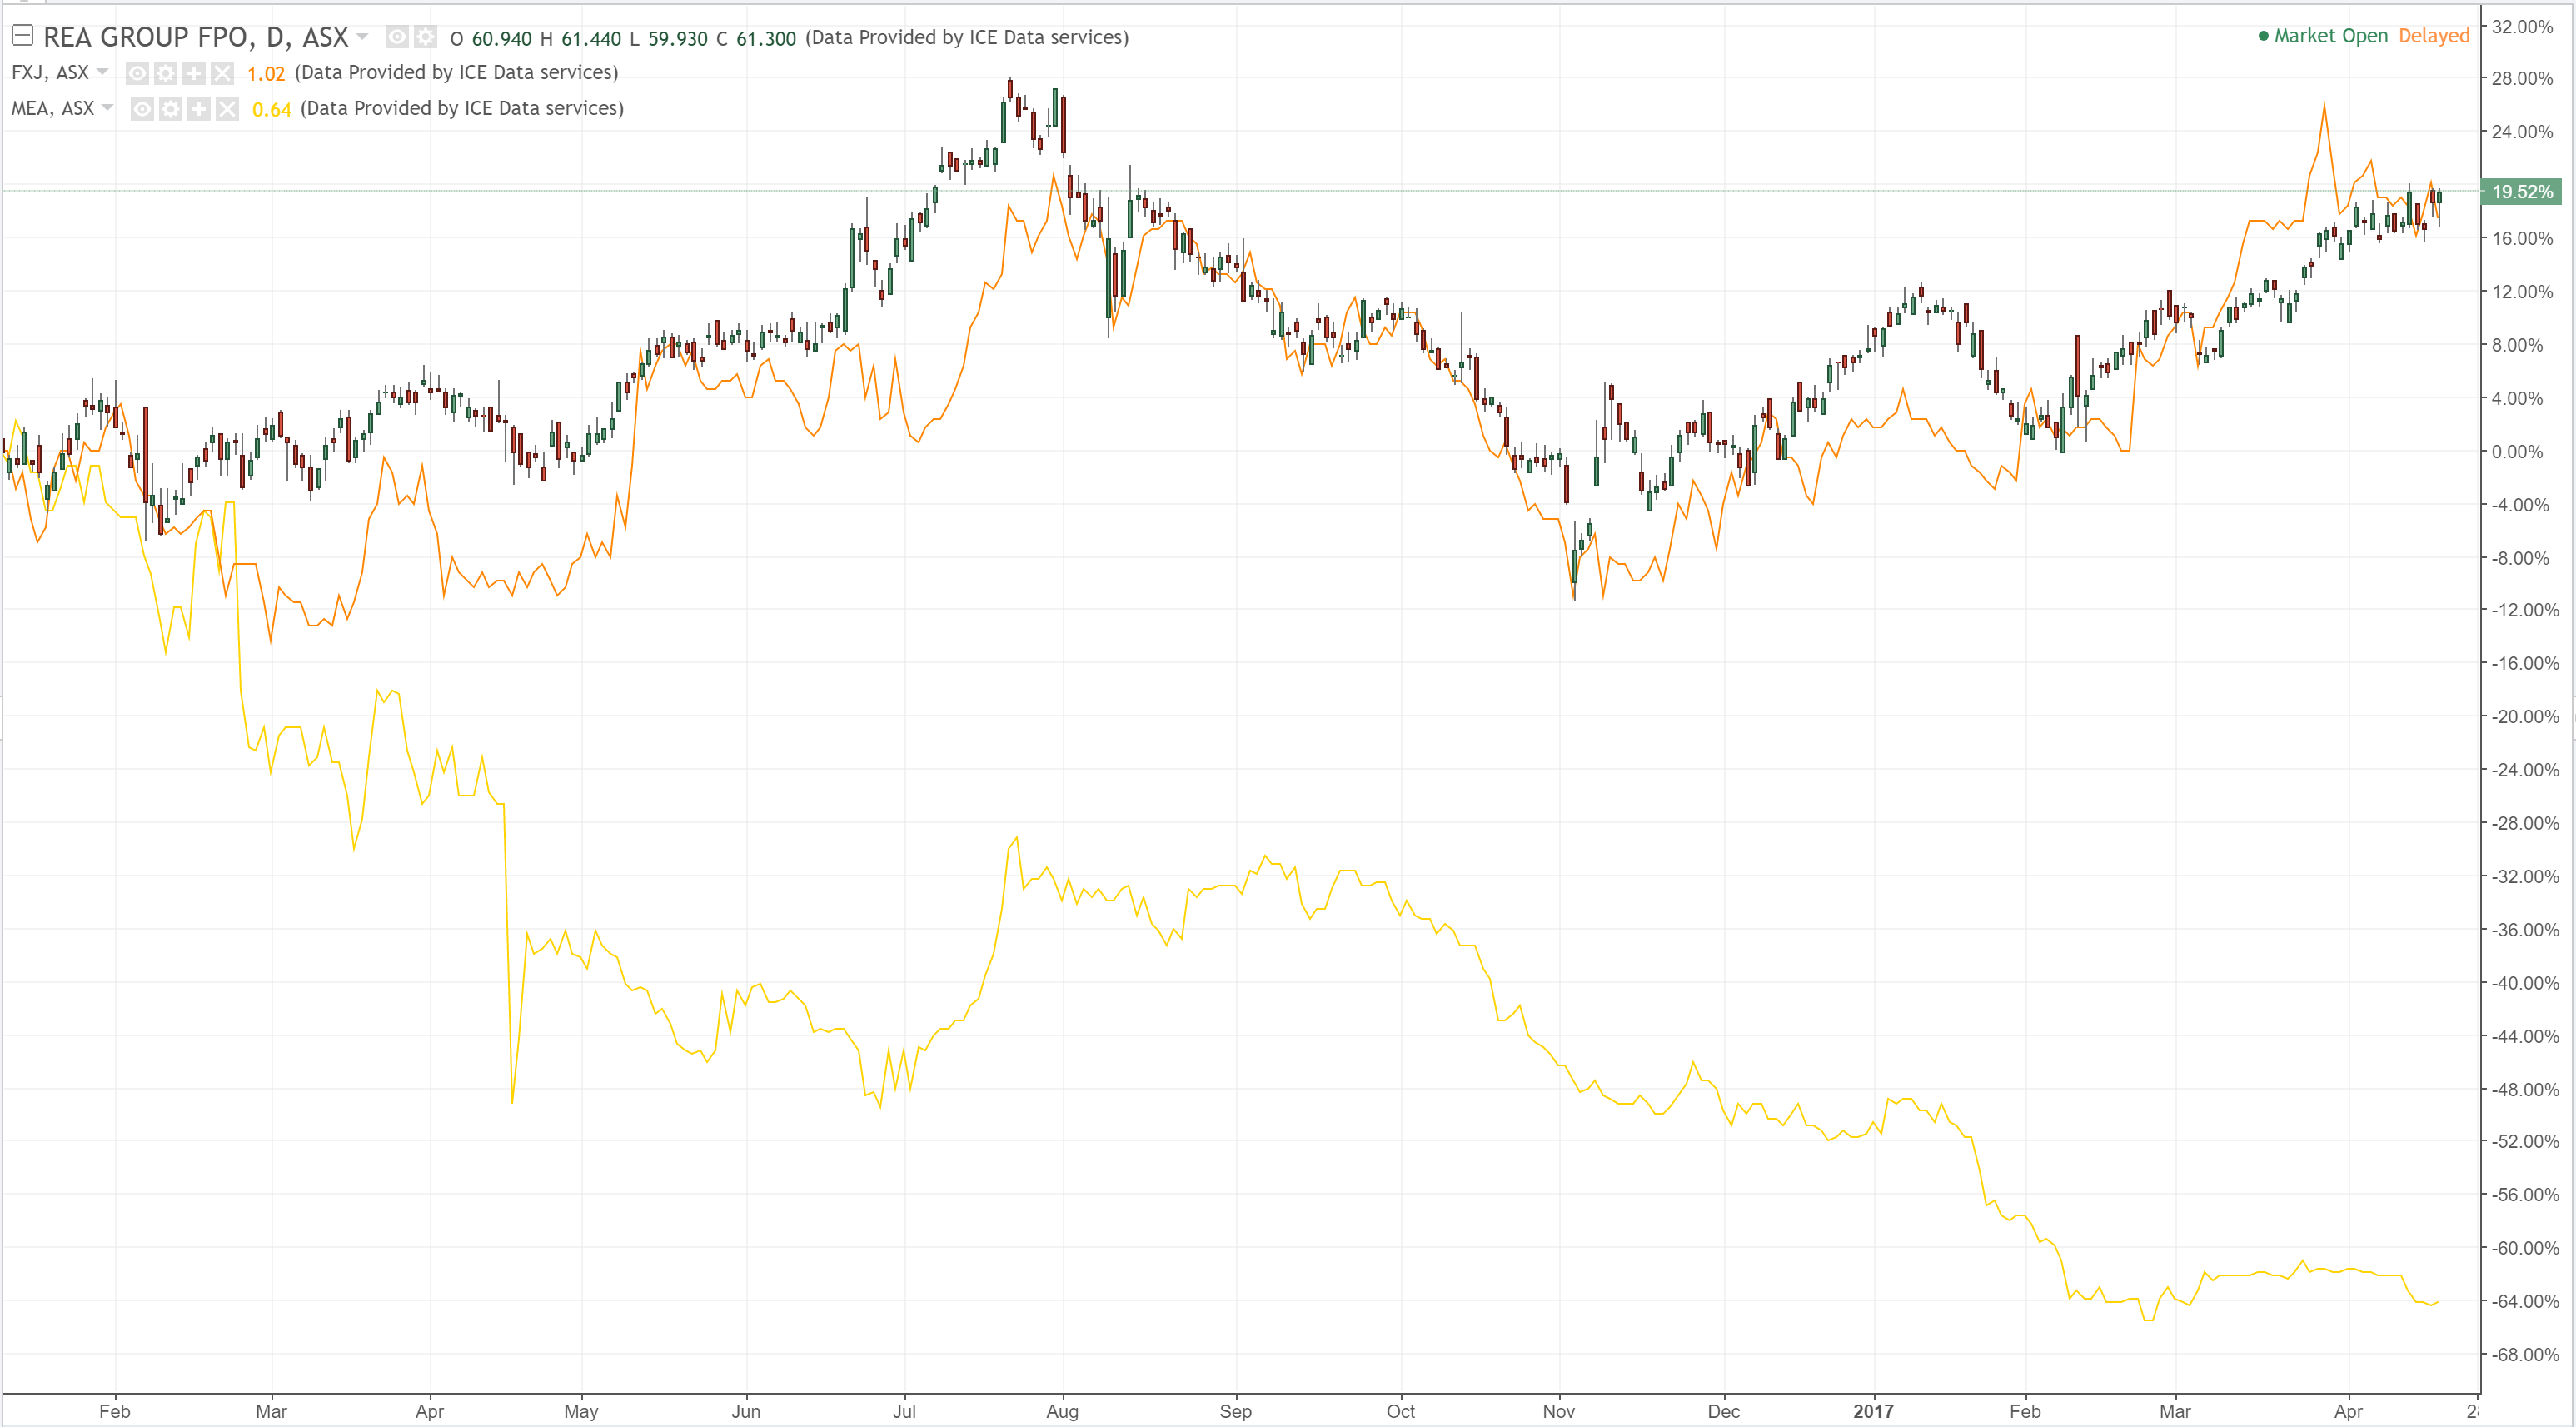
Task: Click the Aug label on time axis
Action: (1062, 1411)
